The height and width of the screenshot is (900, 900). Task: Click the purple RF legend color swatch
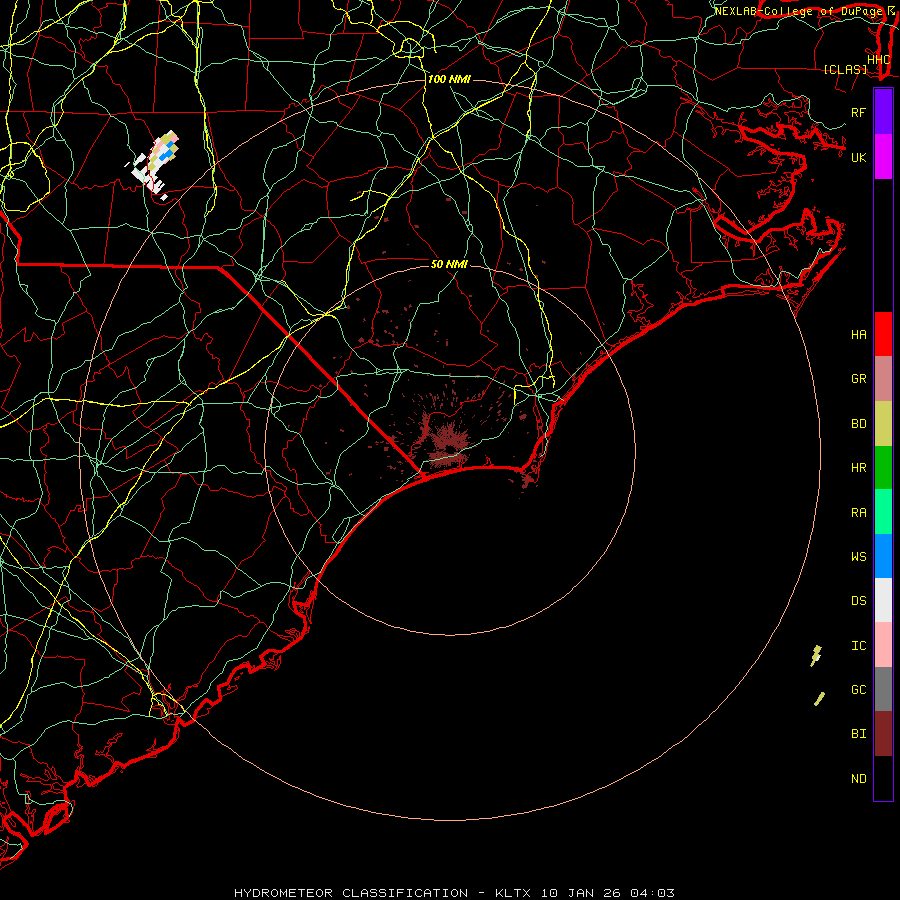(883, 112)
